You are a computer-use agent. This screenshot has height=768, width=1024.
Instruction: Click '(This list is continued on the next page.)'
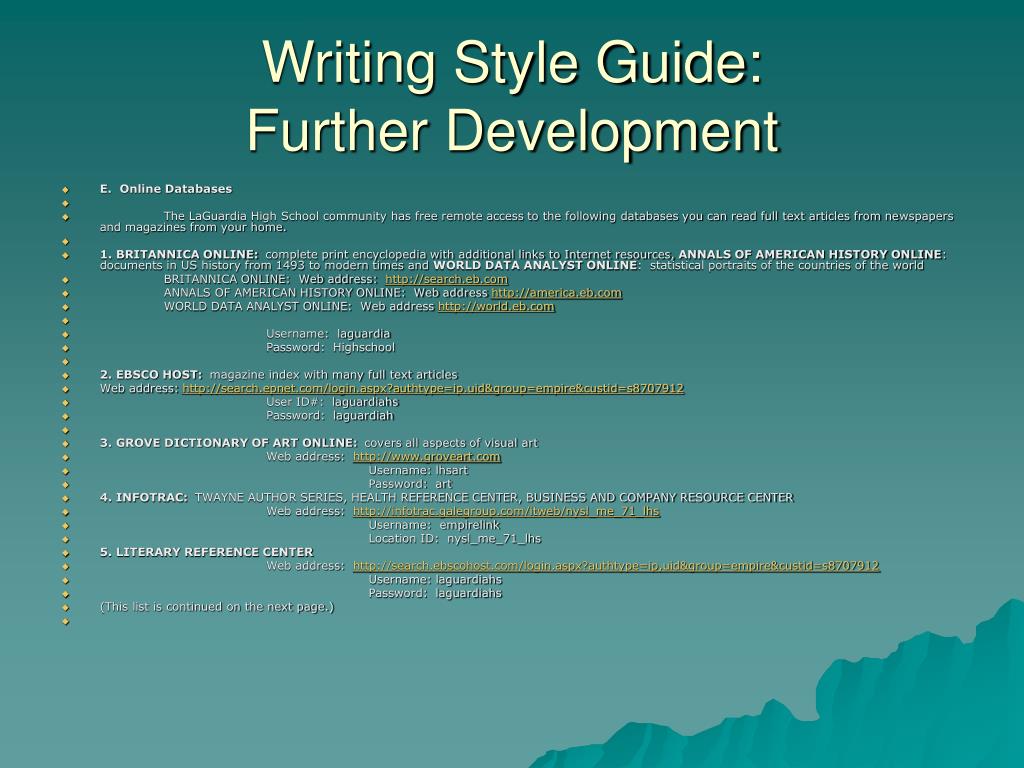(217, 607)
